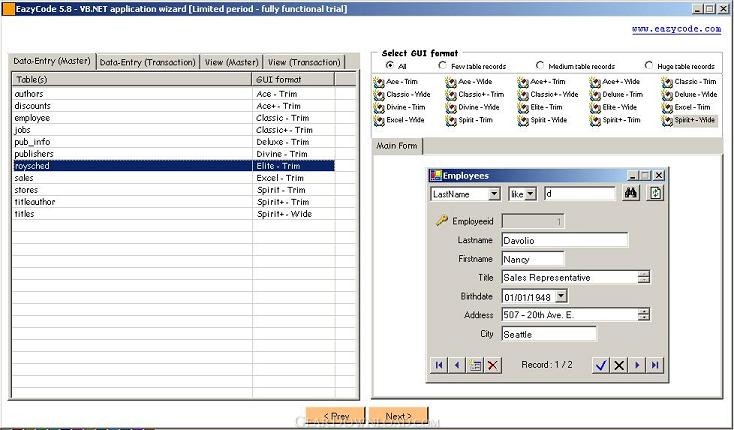
Task: Click the City field containing Seattle
Action: coord(549,334)
